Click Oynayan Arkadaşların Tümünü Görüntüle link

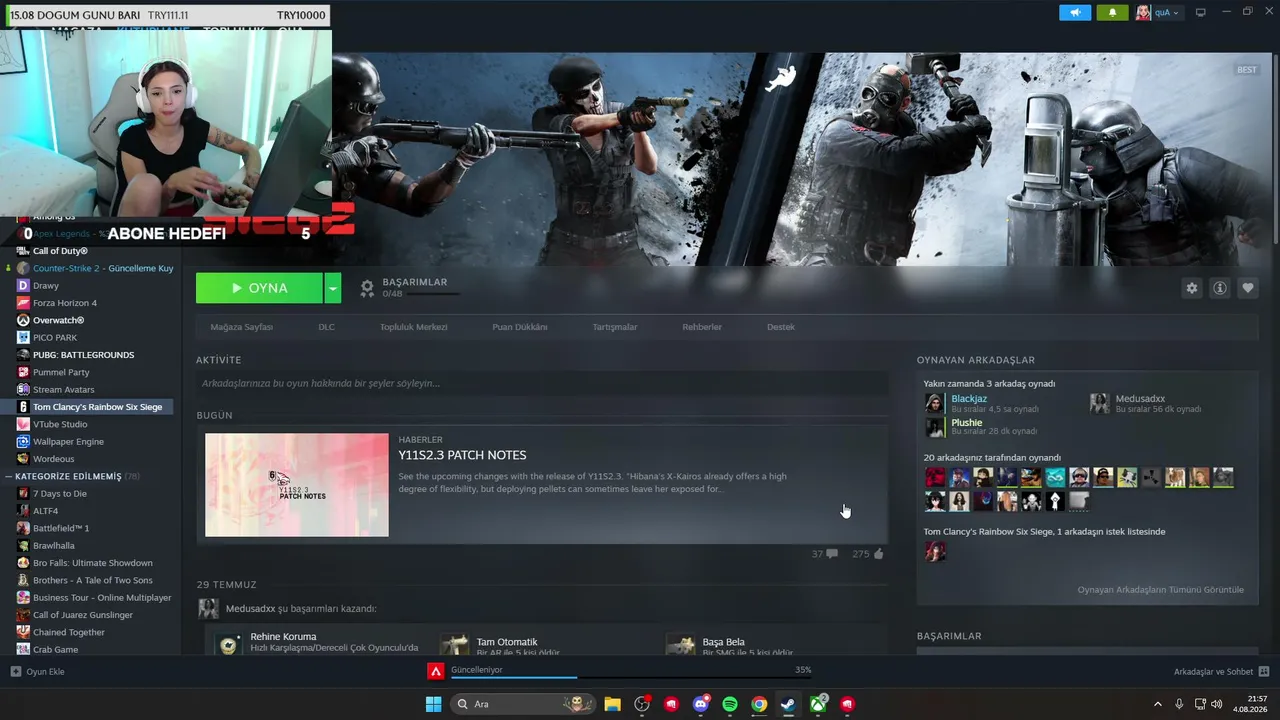1161,590
